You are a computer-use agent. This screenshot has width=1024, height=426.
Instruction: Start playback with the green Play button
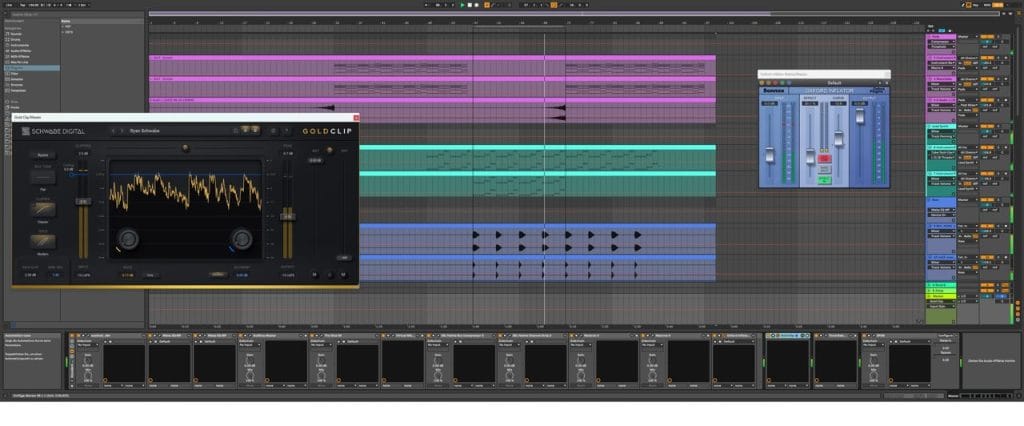[x=462, y=5]
